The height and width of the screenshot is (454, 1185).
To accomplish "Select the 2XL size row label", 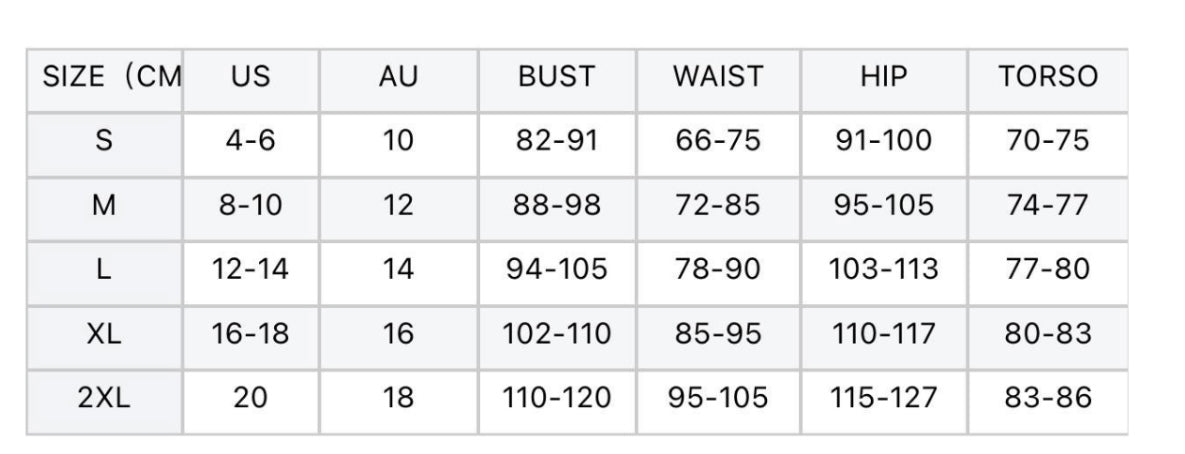I will [104, 398].
